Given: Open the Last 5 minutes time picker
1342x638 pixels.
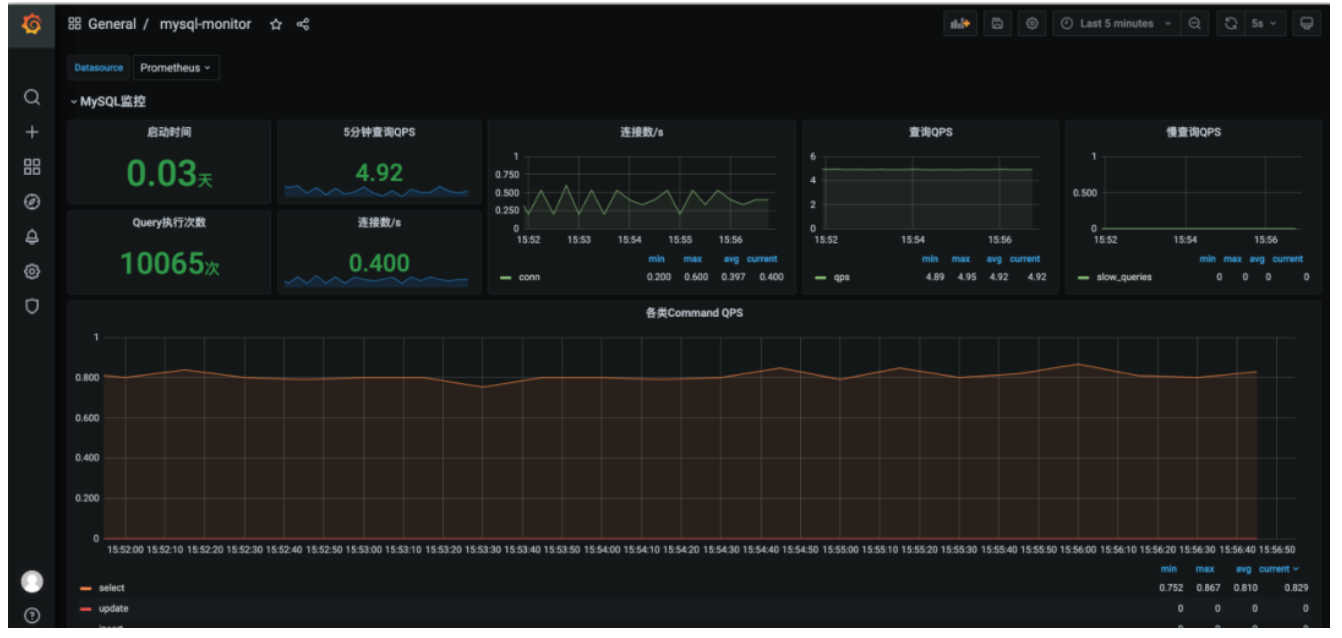Looking at the screenshot, I should [x=1115, y=24].
